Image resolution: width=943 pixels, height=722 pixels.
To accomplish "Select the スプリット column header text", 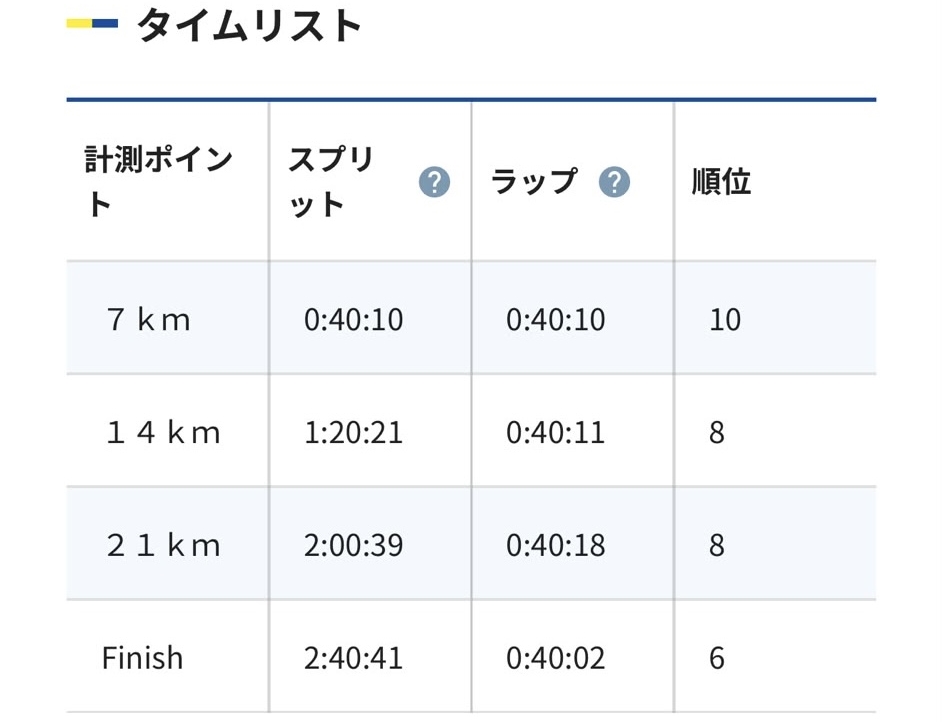I will pyautogui.click(x=331, y=182).
